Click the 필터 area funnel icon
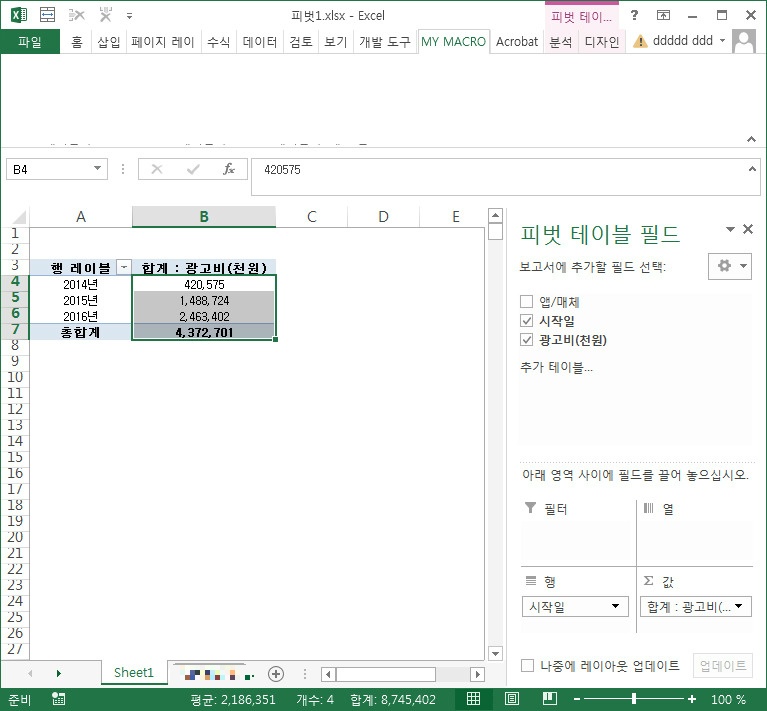This screenshot has width=767, height=711. [x=530, y=508]
